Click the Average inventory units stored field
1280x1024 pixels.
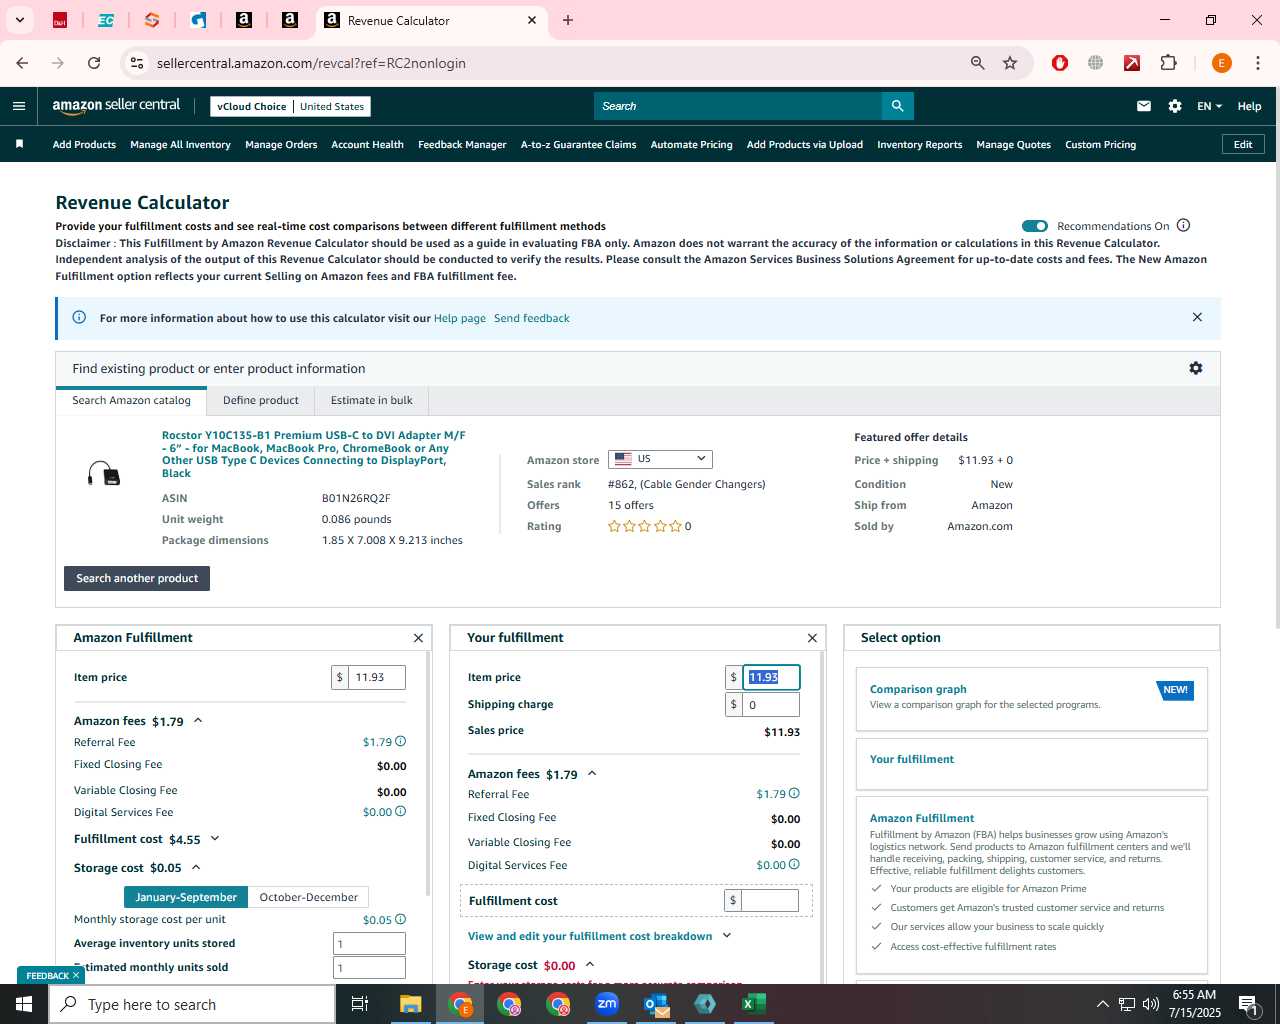pos(369,943)
